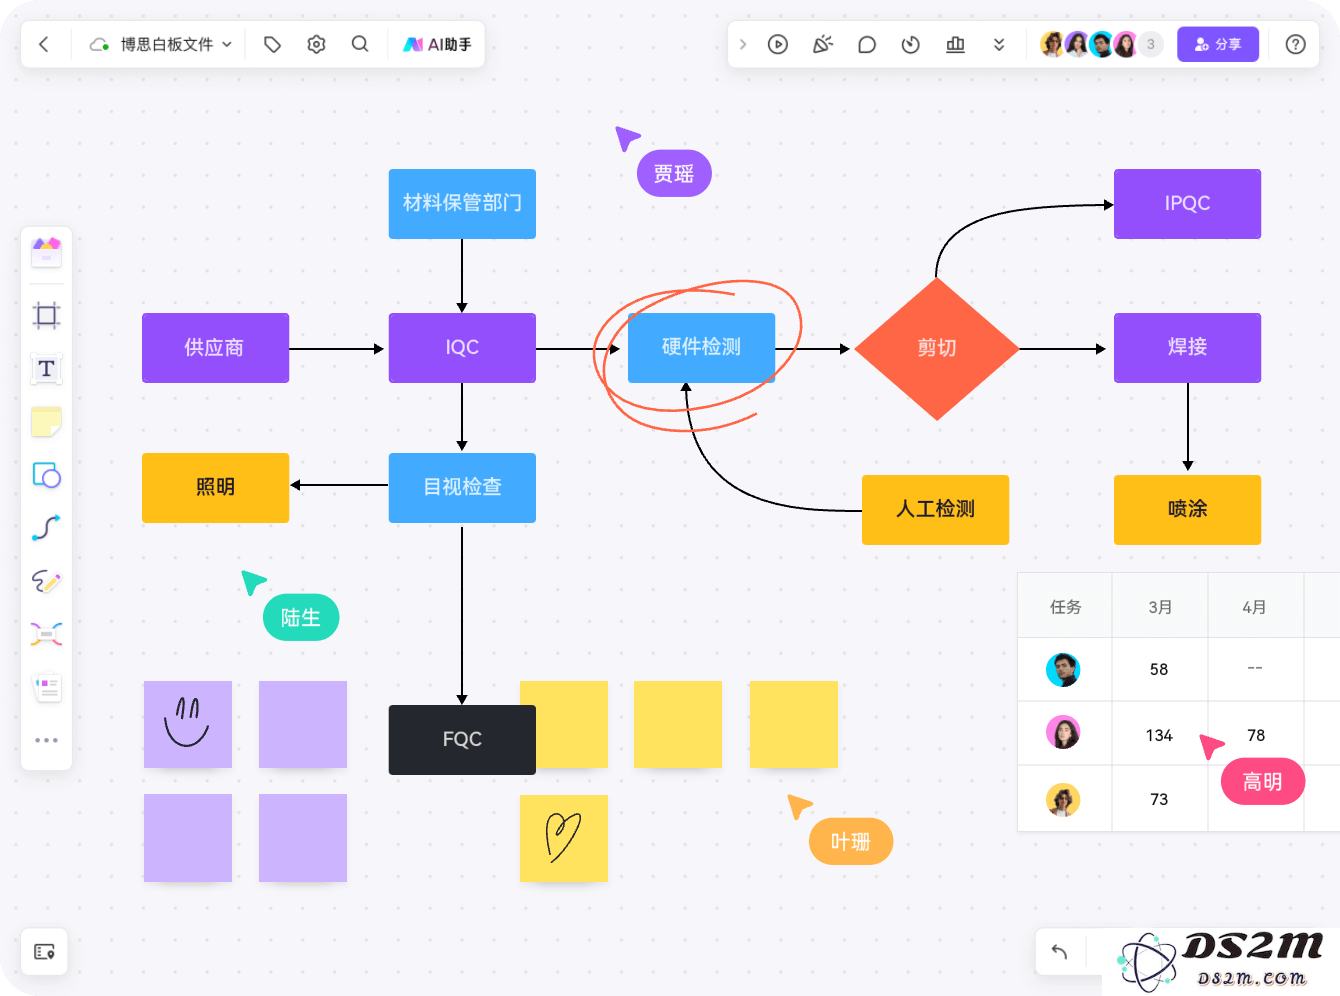Open the minimap icon at bottom left
Screen dimensions: 1340x996
44,951
